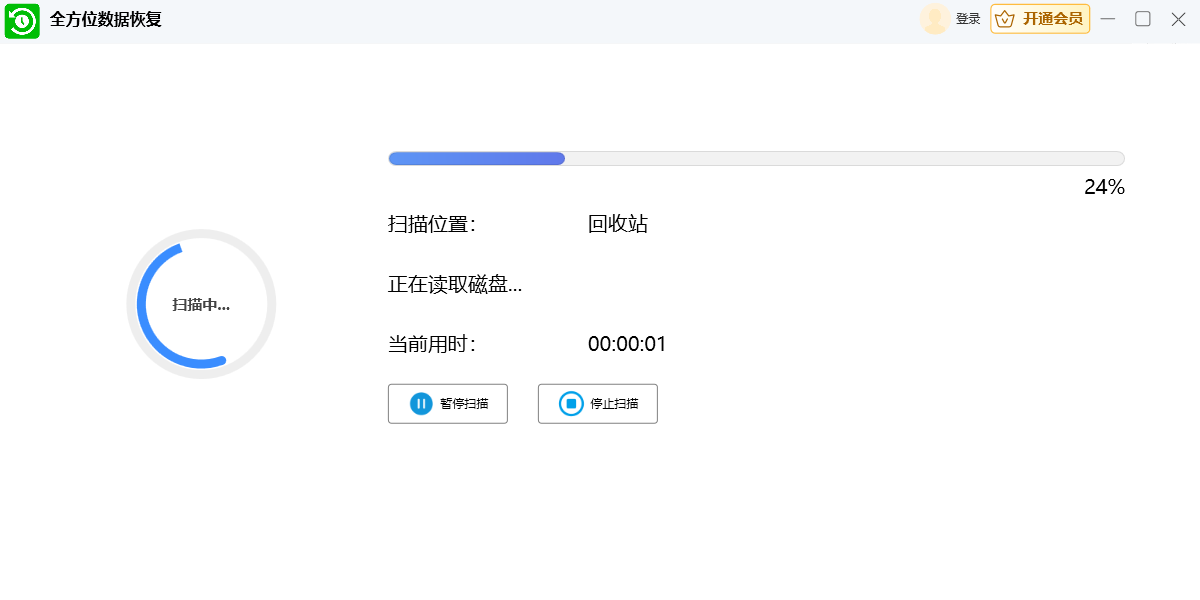Click the 全方位数据恢复 window title

(106, 20)
